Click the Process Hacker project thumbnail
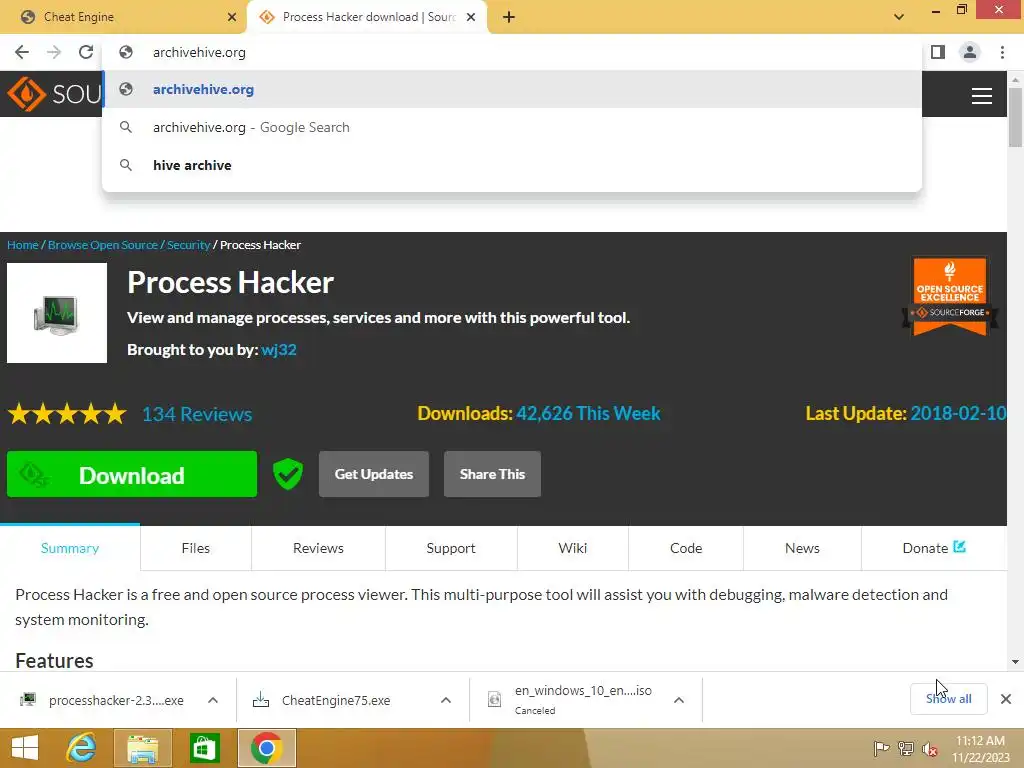The width and height of the screenshot is (1024, 768). (x=57, y=313)
